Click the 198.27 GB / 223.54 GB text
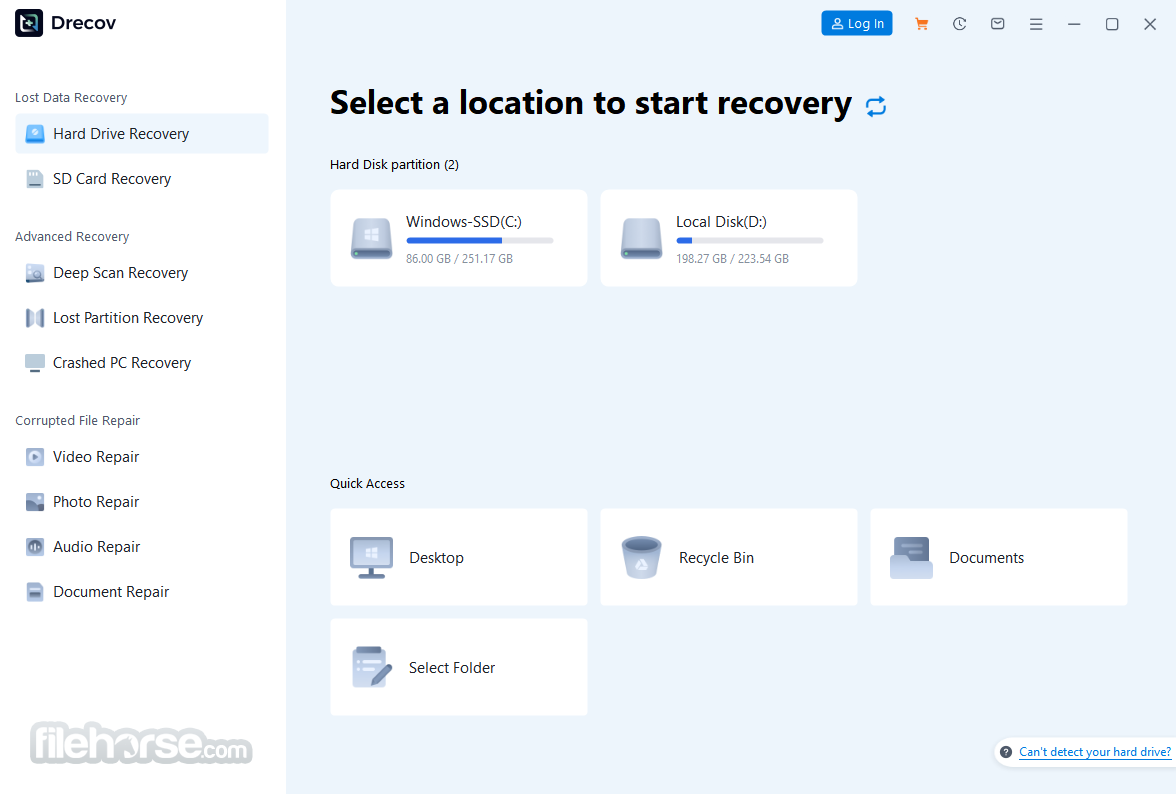 click(x=732, y=259)
